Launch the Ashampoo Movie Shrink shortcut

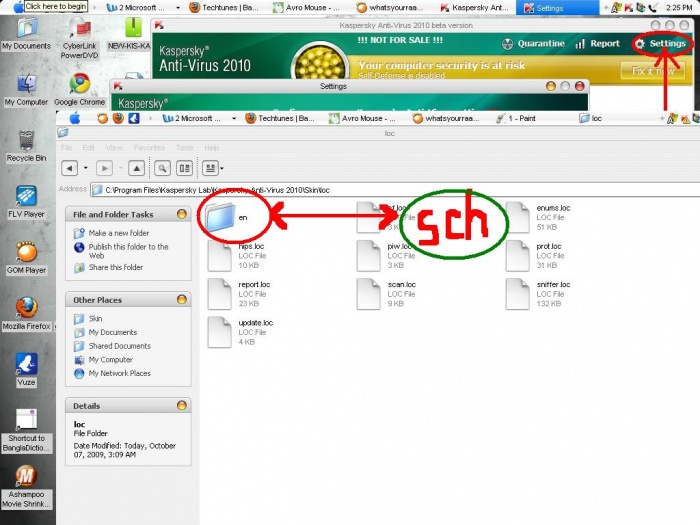(26, 487)
